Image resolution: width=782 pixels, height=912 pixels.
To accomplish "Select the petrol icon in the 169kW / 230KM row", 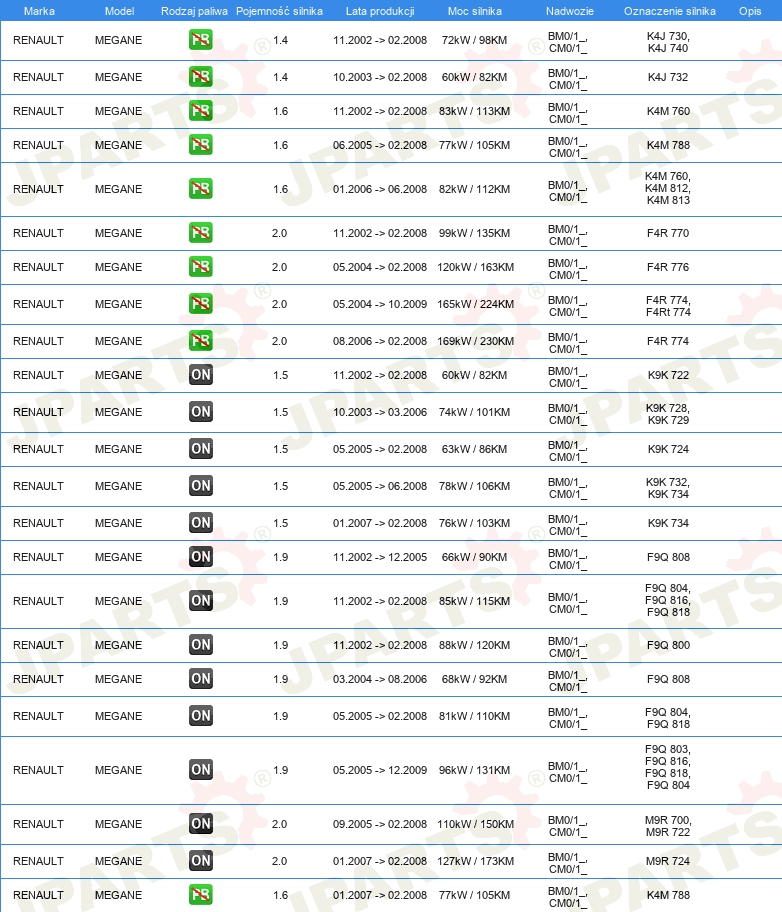I will pyautogui.click(x=201, y=341).
